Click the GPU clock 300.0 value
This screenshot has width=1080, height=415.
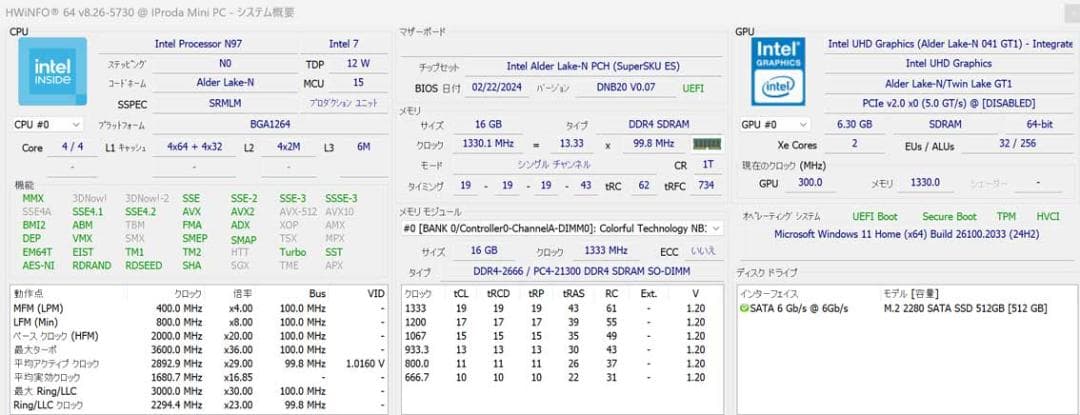tap(809, 182)
